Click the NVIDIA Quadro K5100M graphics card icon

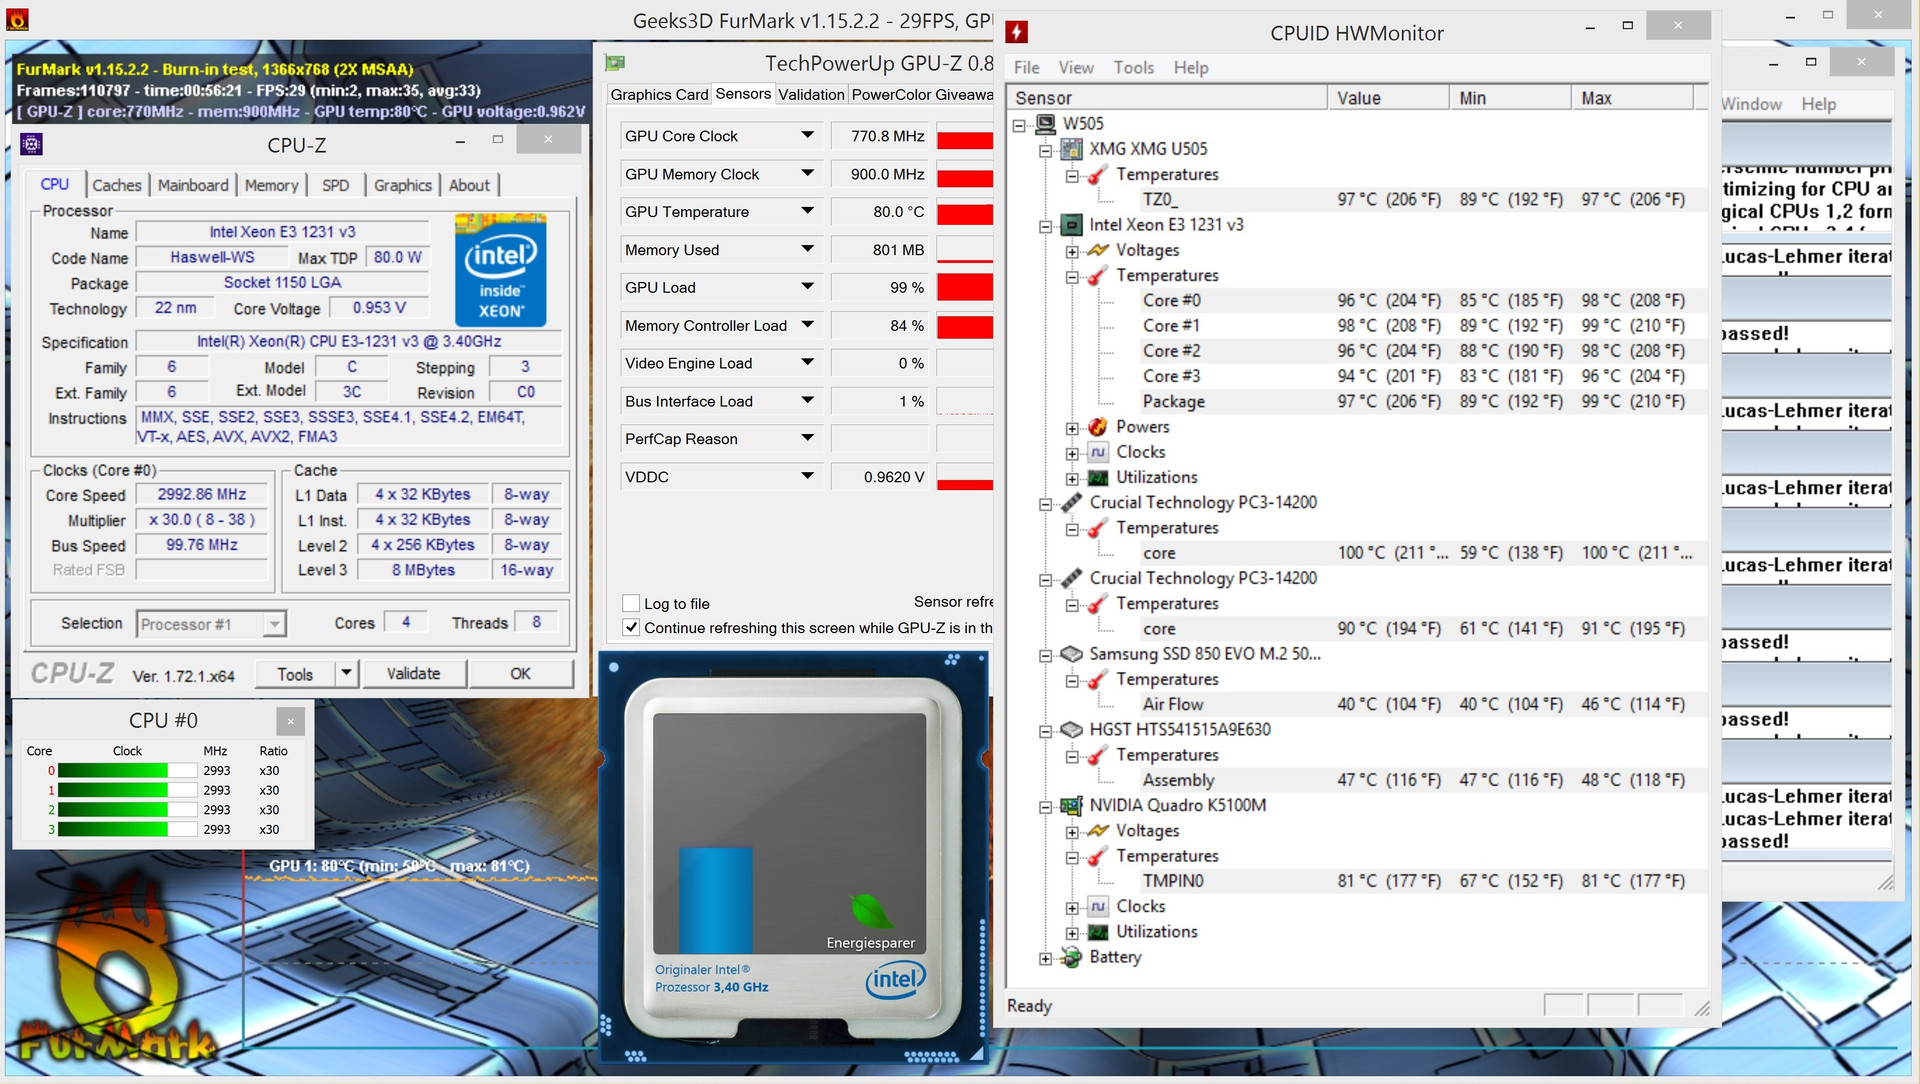pyautogui.click(x=1071, y=806)
